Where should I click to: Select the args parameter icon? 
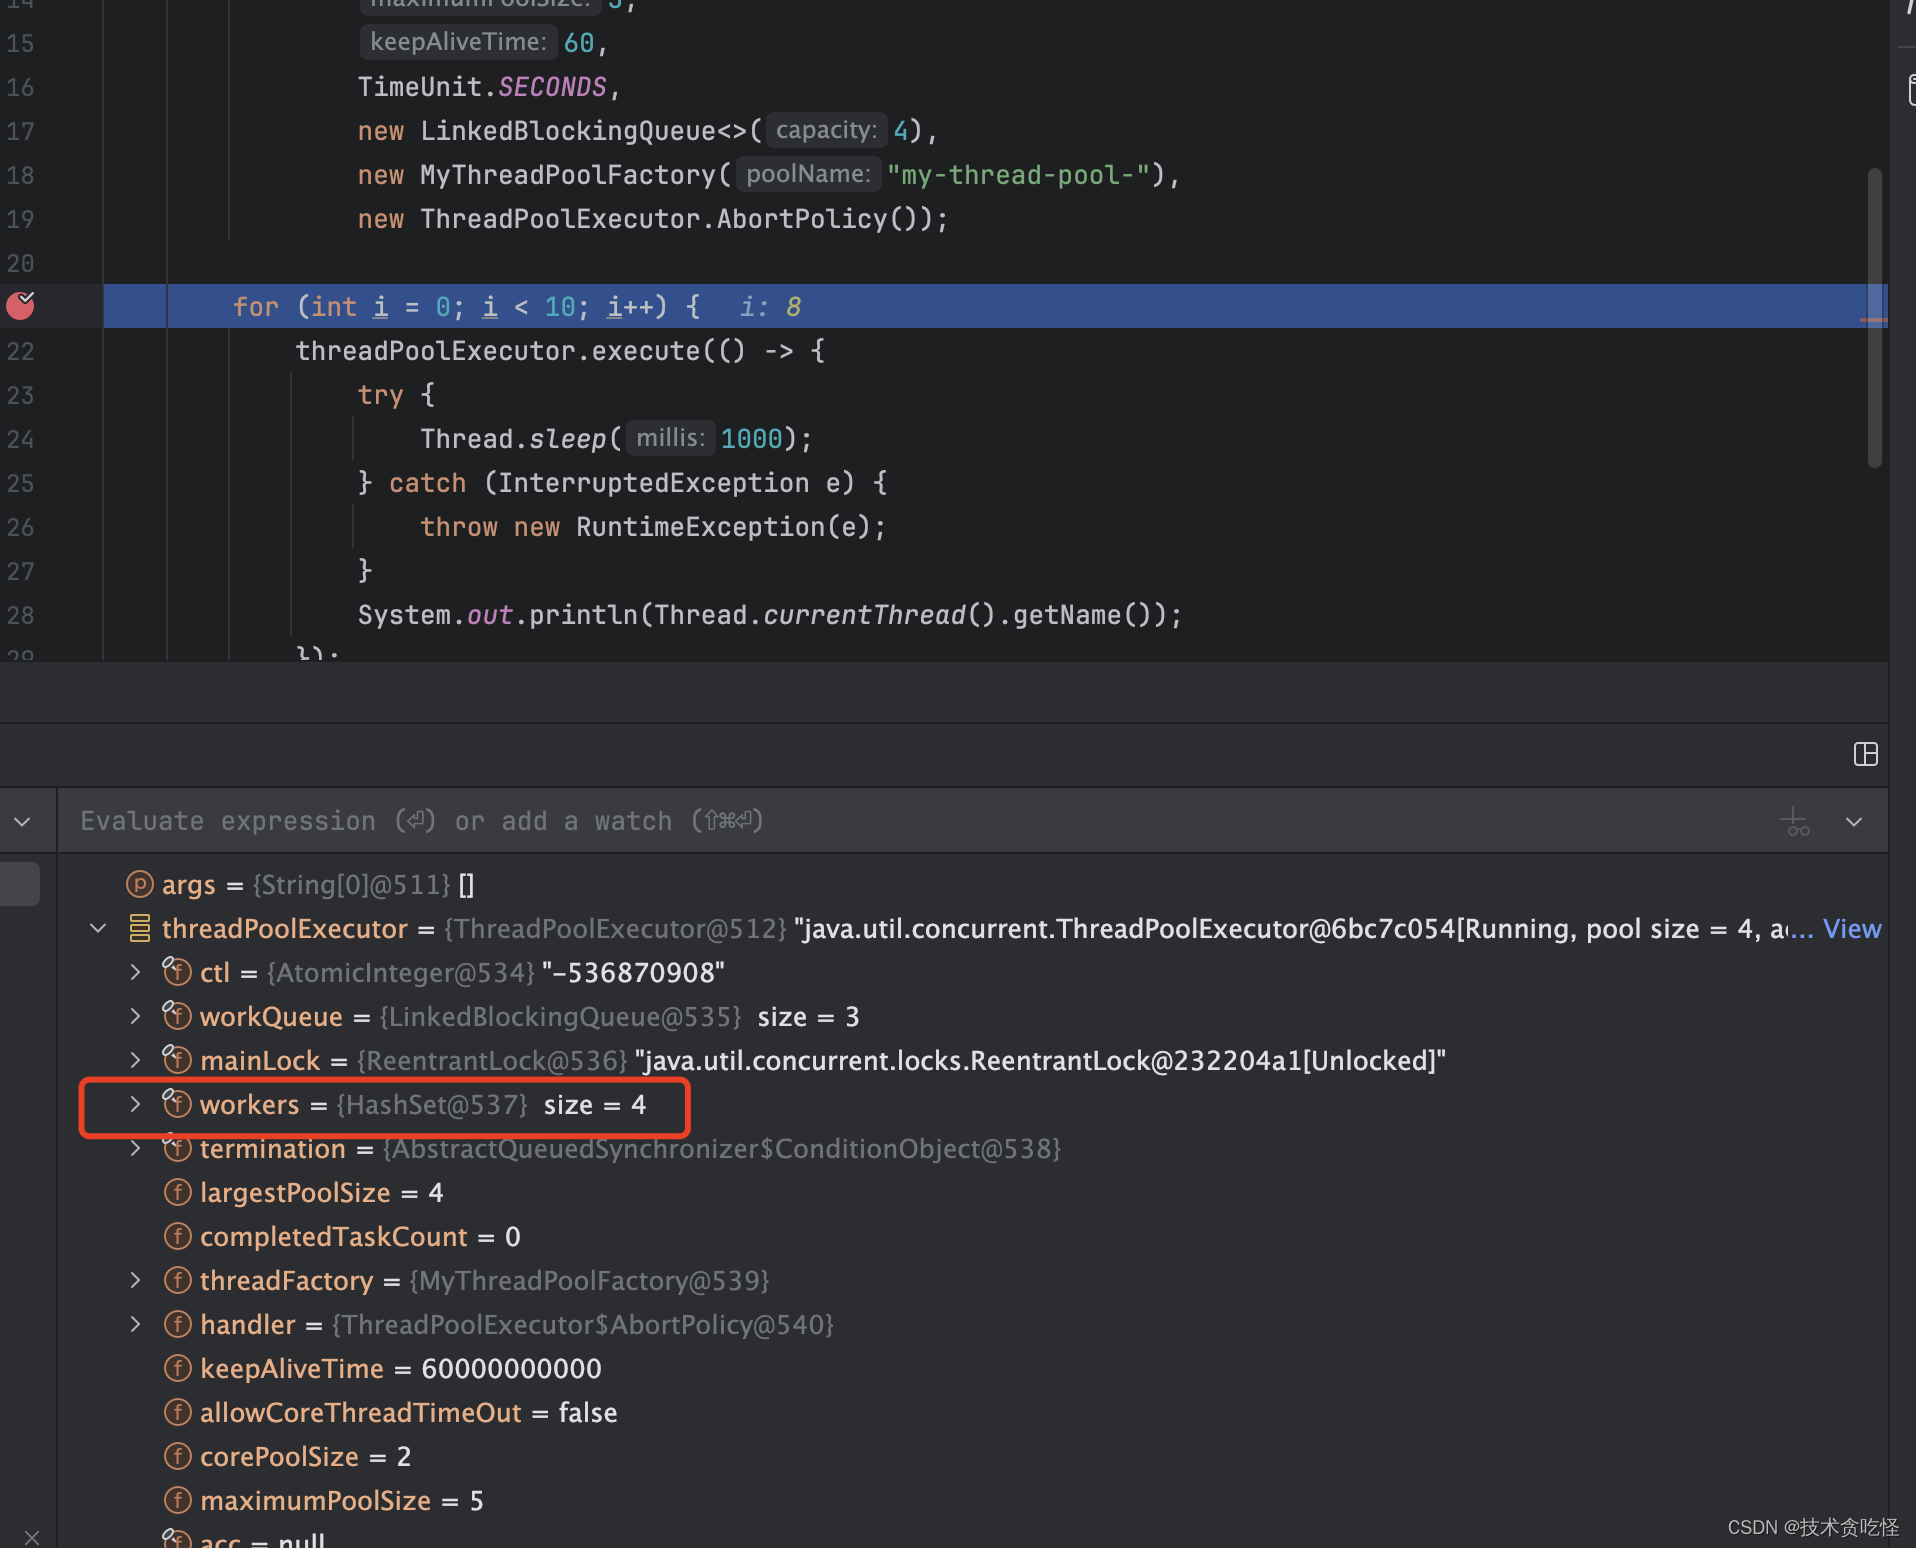(x=139, y=884)
